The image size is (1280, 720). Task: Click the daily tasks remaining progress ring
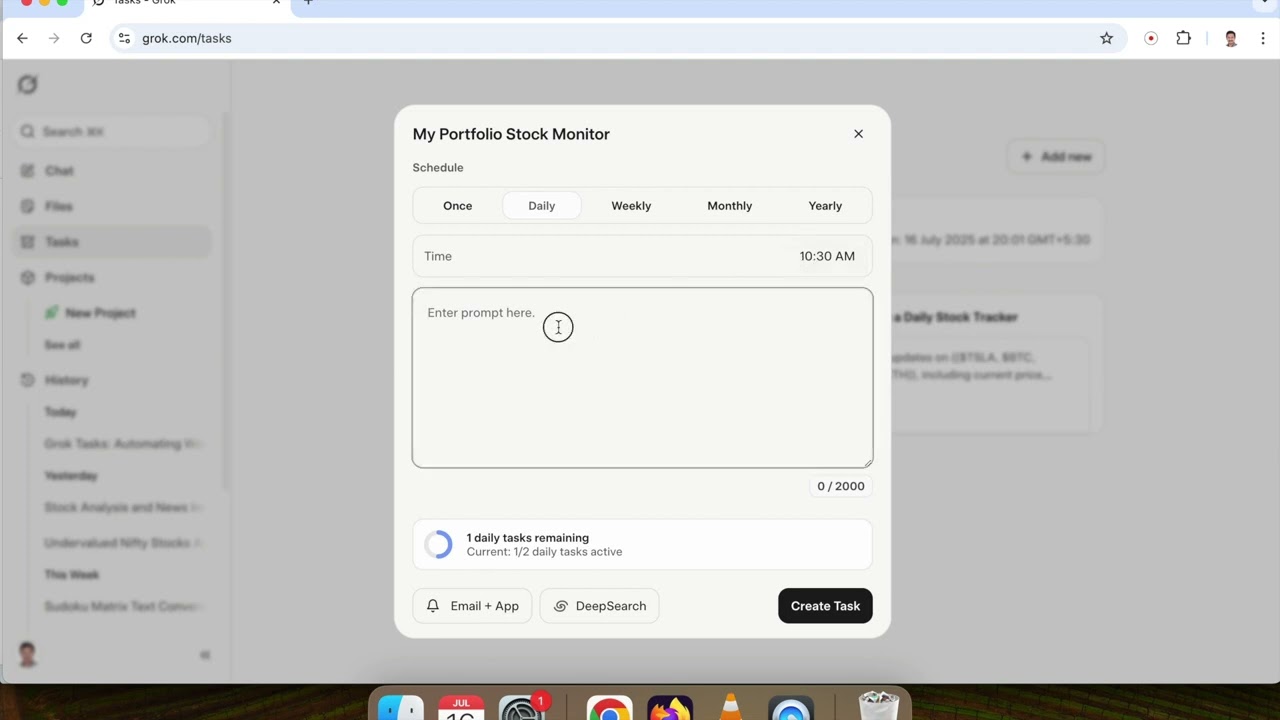(x=438, y=544)
